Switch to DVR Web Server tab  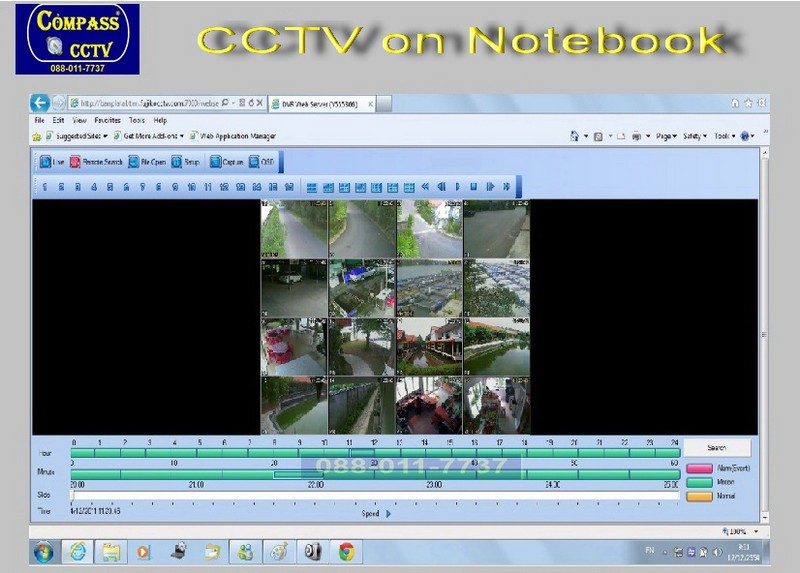click(320, 103)
